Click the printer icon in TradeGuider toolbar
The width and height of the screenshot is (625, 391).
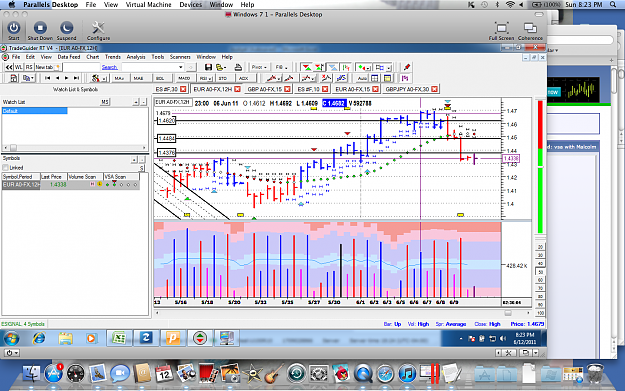(x=238, y=67)
